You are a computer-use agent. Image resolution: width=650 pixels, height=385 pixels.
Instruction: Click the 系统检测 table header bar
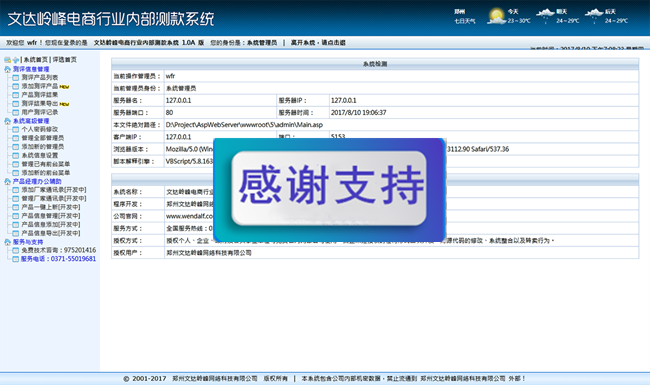[x=375, y=64]
